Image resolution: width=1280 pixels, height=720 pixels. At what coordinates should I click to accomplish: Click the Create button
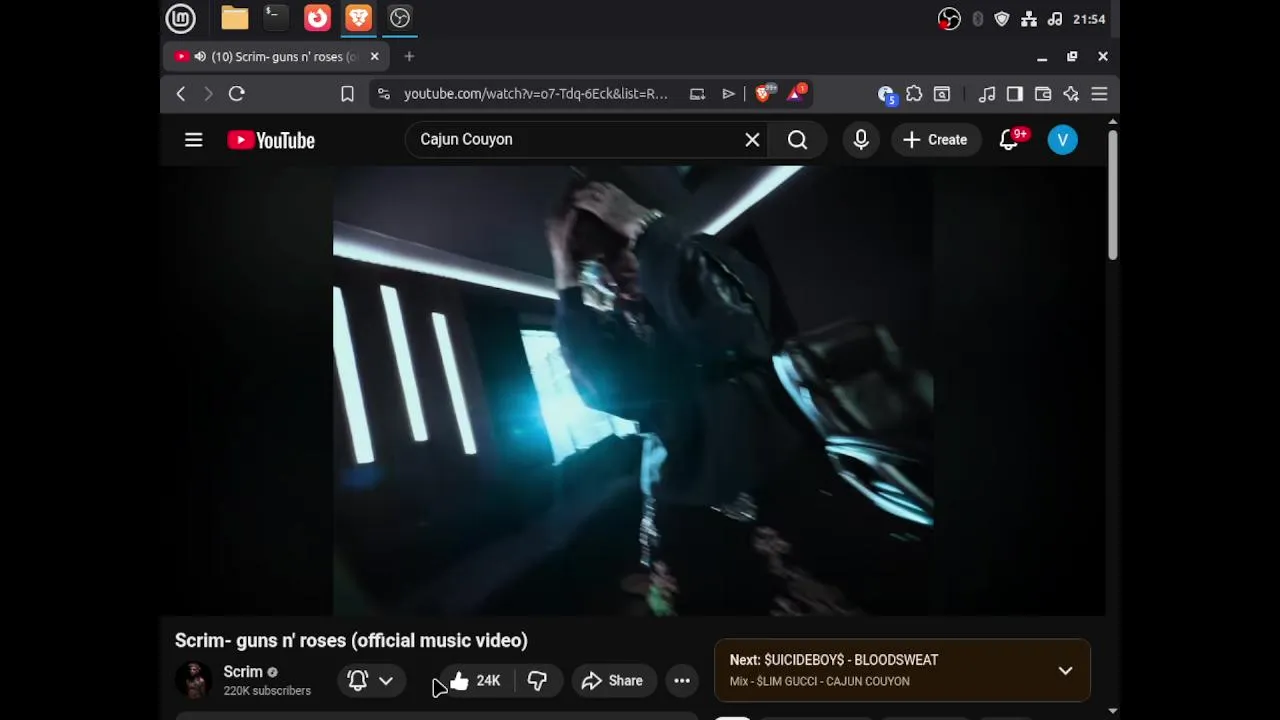click(x=935, y=140)
